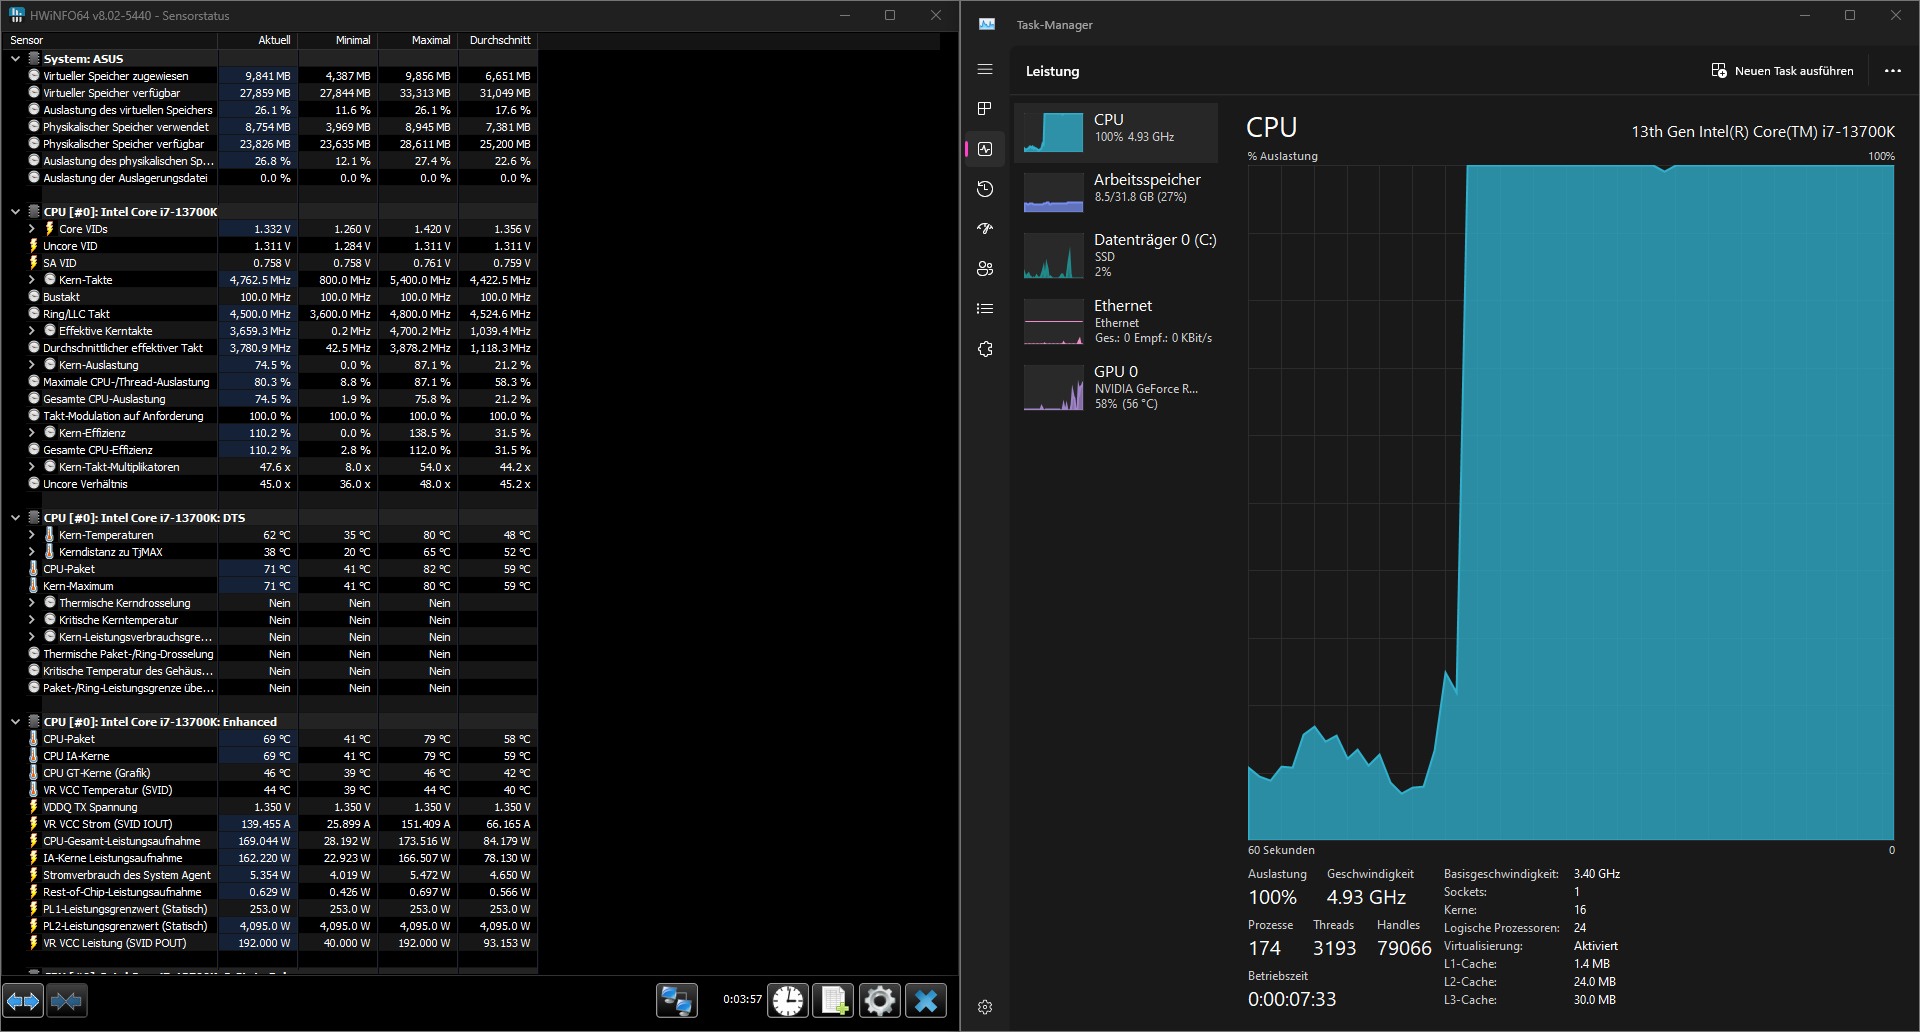Select CPU-Gesamt-Leistungsaufnahme row
Viewport: 1920px width, 1032px height.
point(270,841)
